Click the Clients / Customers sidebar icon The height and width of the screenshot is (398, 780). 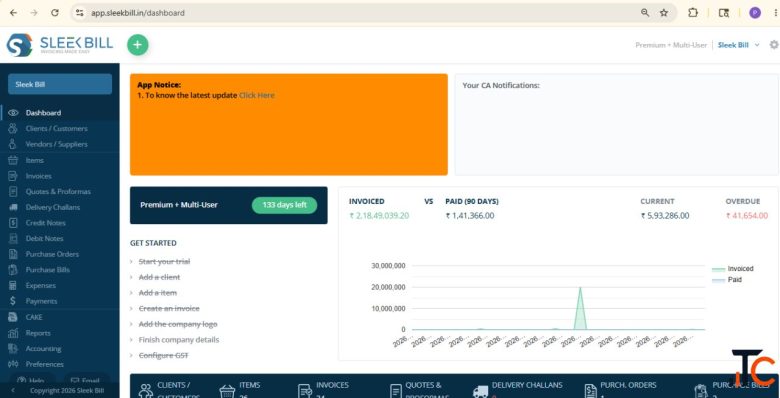13,128
